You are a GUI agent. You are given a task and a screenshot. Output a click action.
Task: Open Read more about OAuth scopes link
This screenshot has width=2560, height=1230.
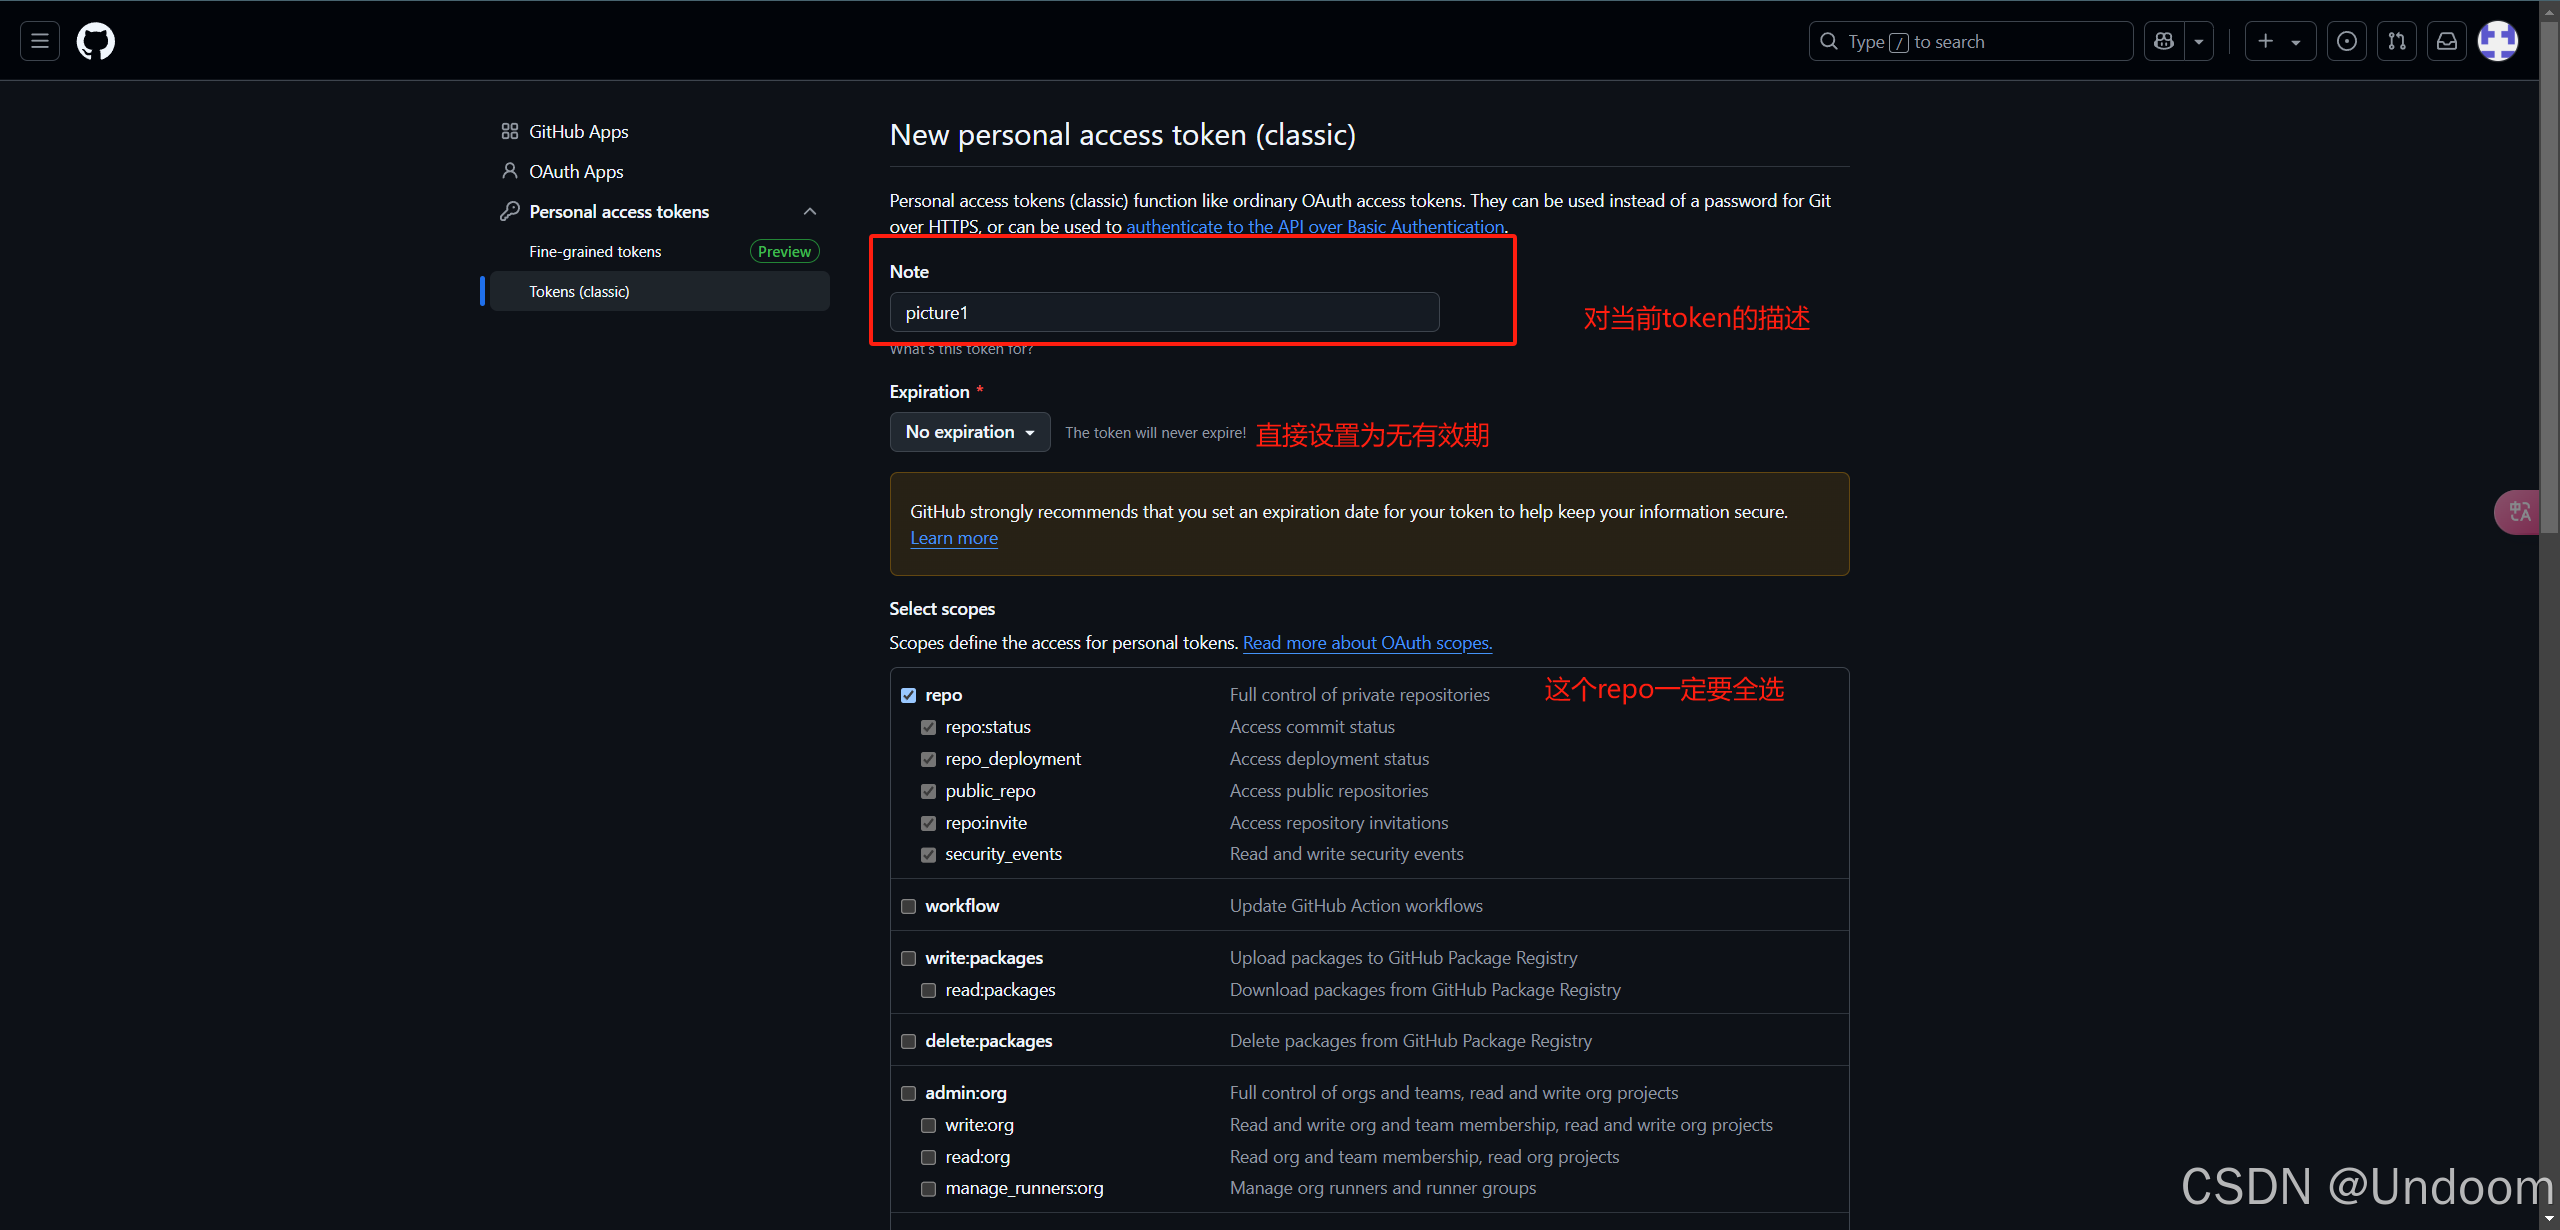click(1367, 642)
